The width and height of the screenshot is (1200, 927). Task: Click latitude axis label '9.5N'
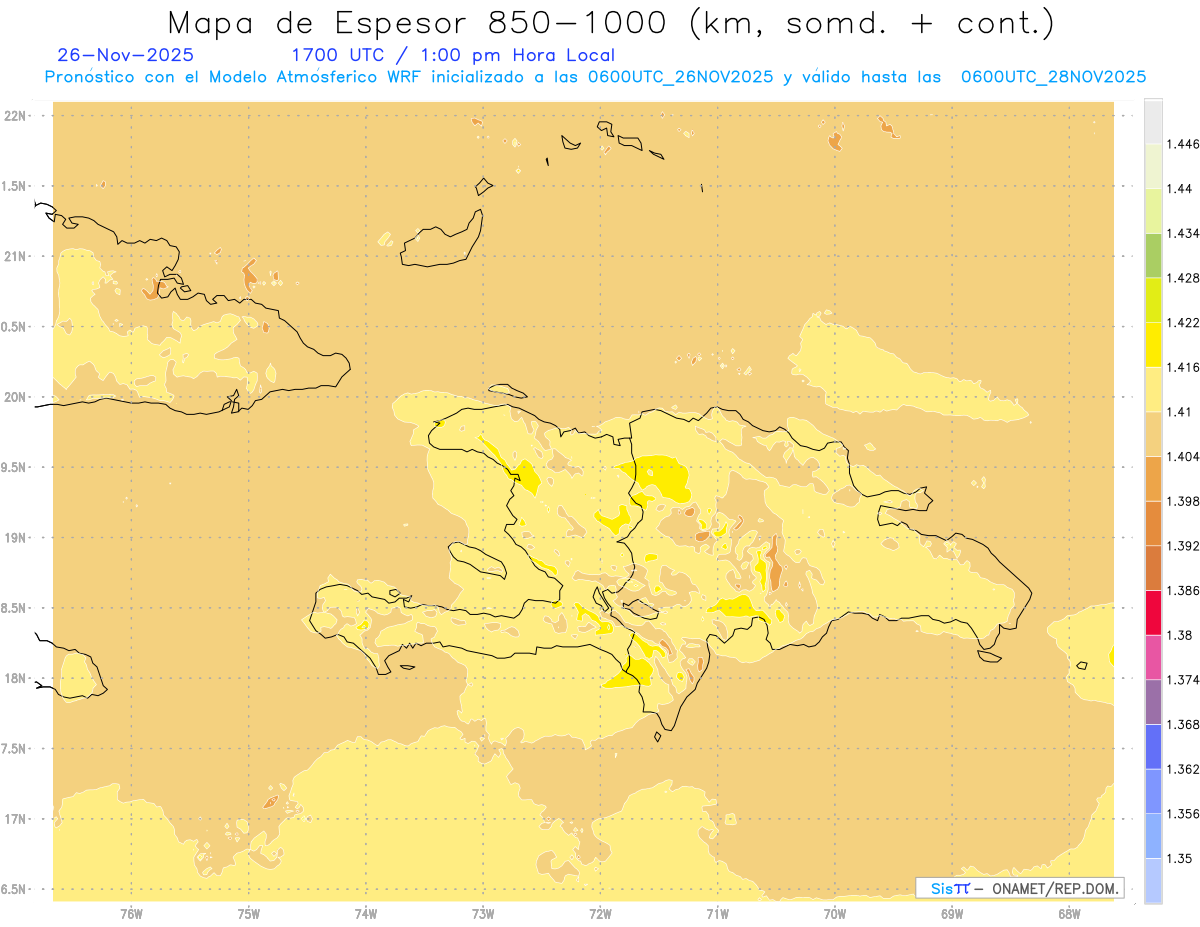click(x=15, y=467)
